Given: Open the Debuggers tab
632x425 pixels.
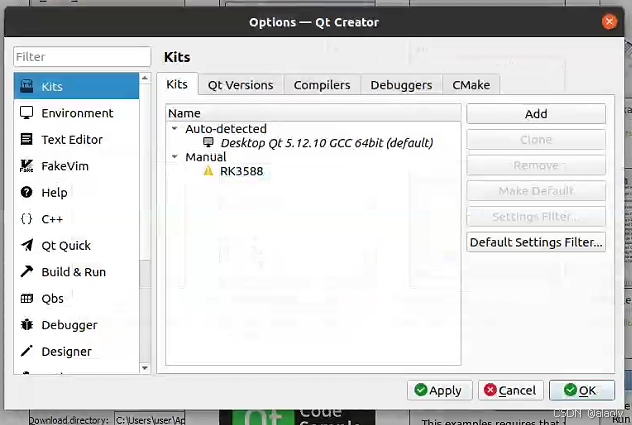Looking at the screenshot, I should [x=401, y=85].
